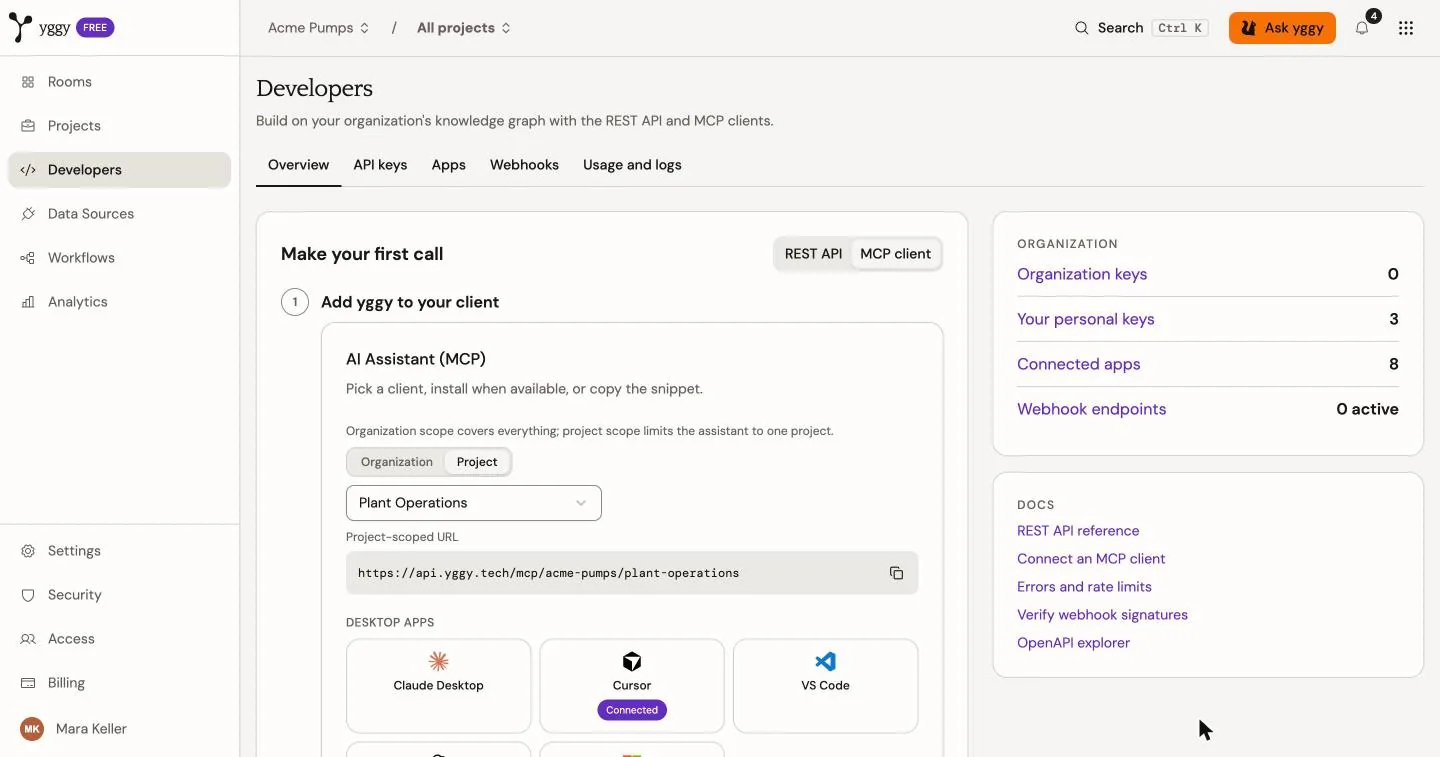Switch to MCP client mode
This screenshot has width=1440, height=757.
coord(895,254)
